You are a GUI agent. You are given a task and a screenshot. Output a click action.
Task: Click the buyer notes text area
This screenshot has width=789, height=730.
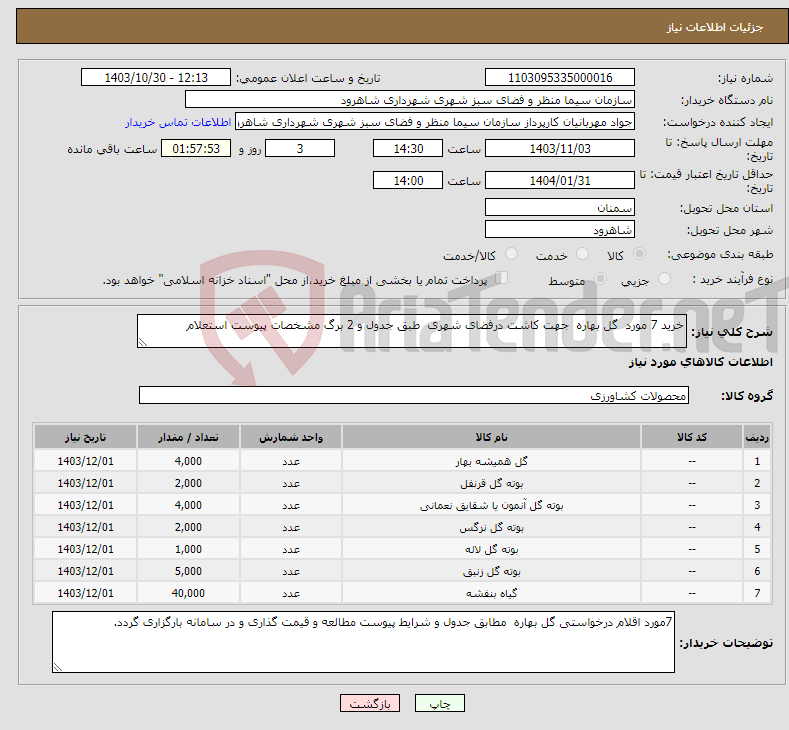click(x=363, y=642)
